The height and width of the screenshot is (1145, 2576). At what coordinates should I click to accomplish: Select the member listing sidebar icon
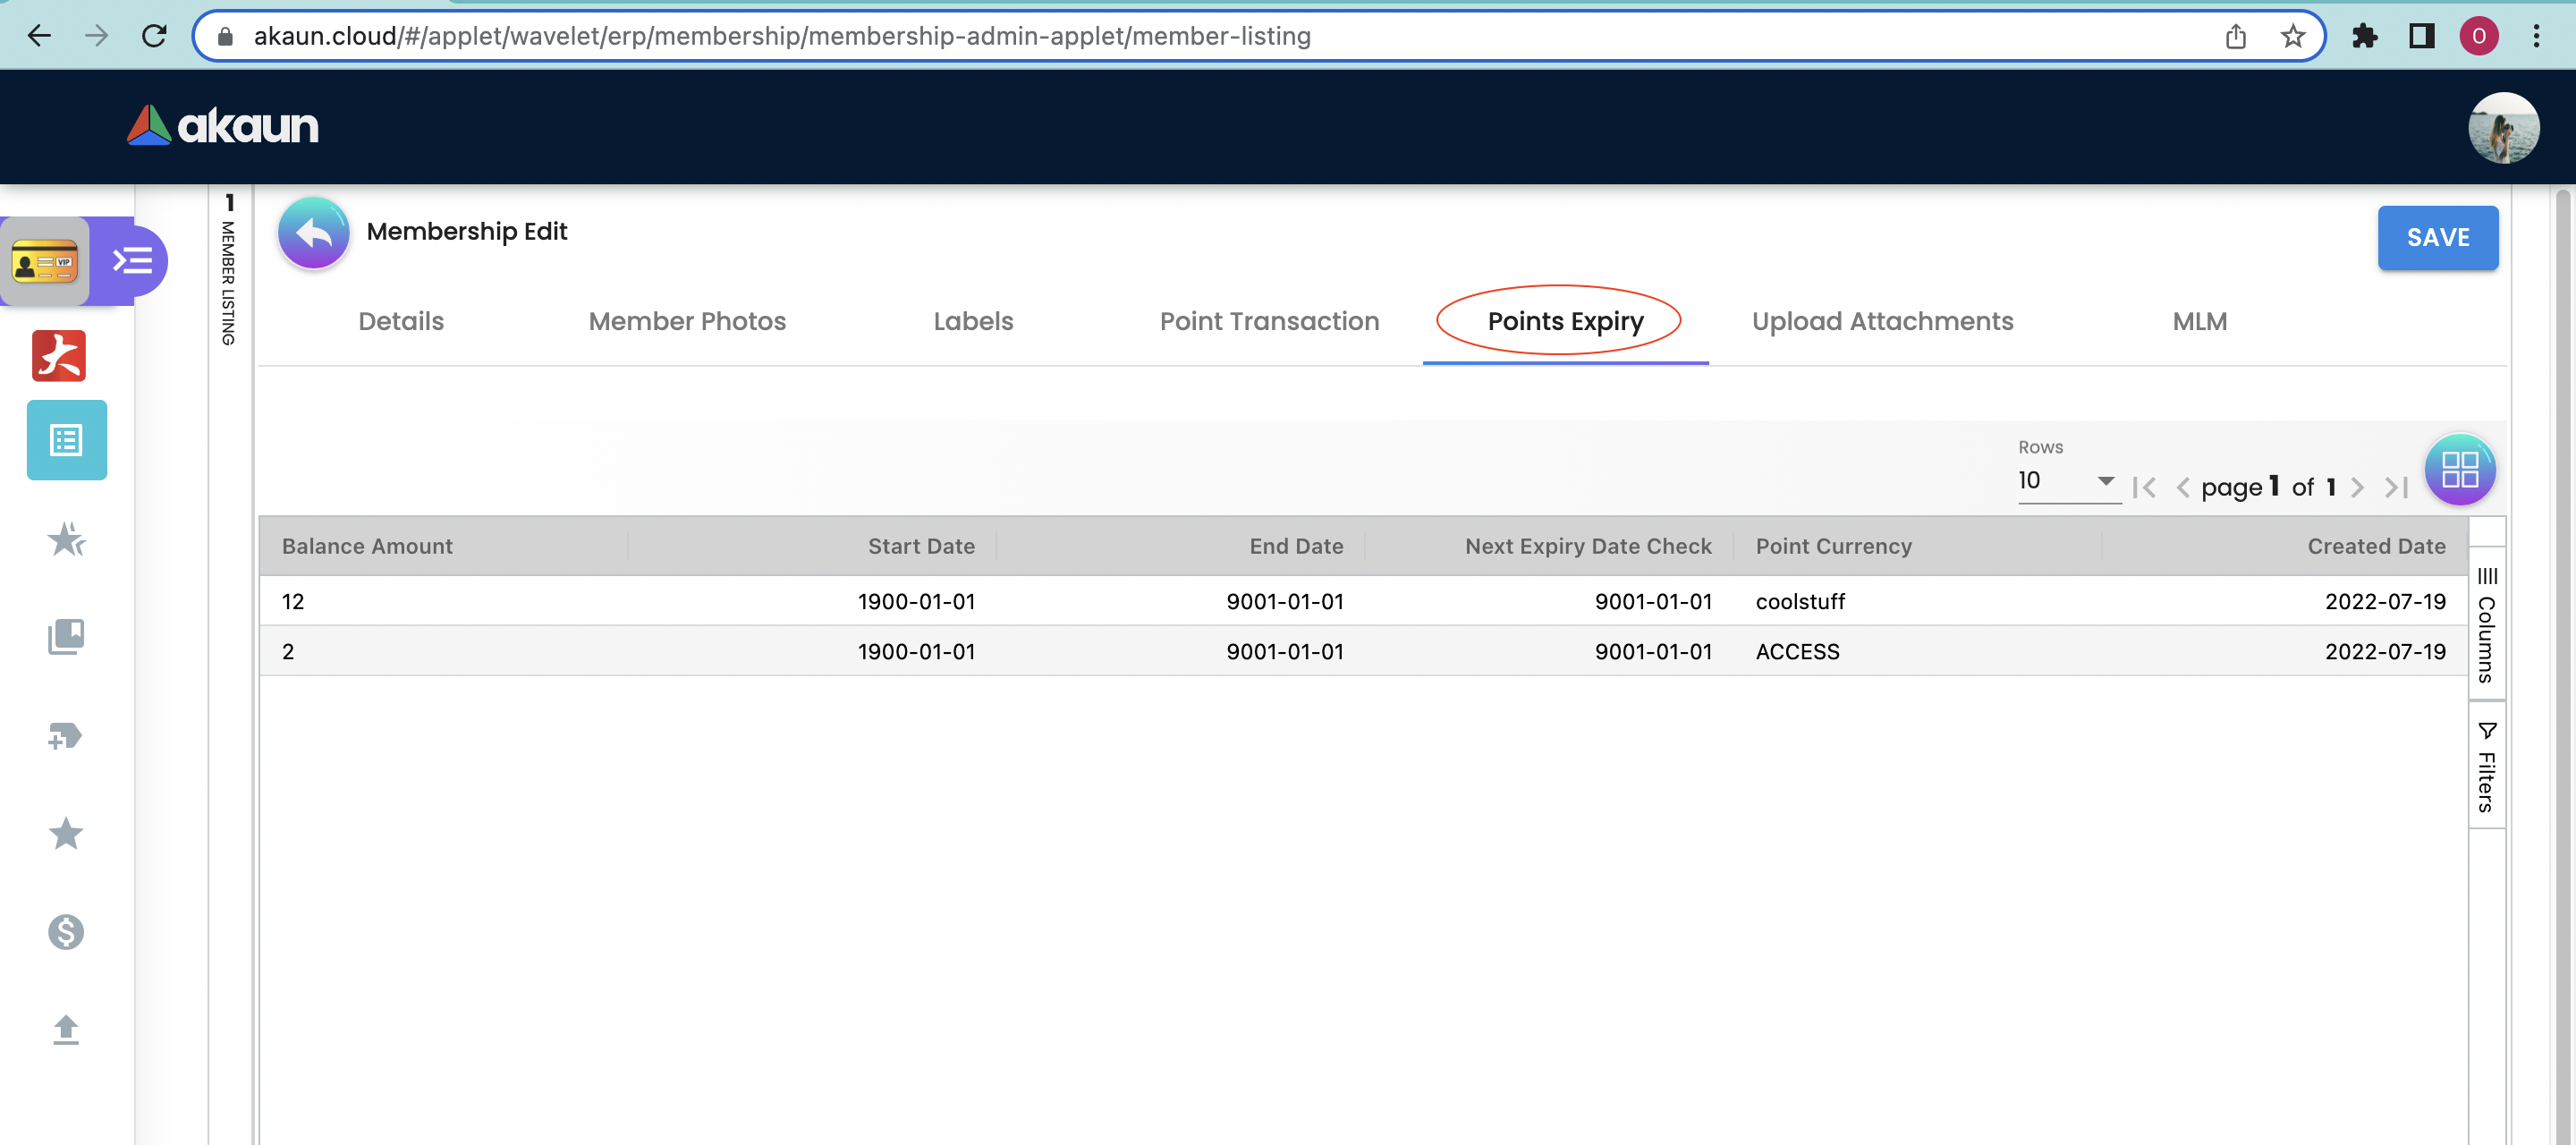tap(67, 440)
